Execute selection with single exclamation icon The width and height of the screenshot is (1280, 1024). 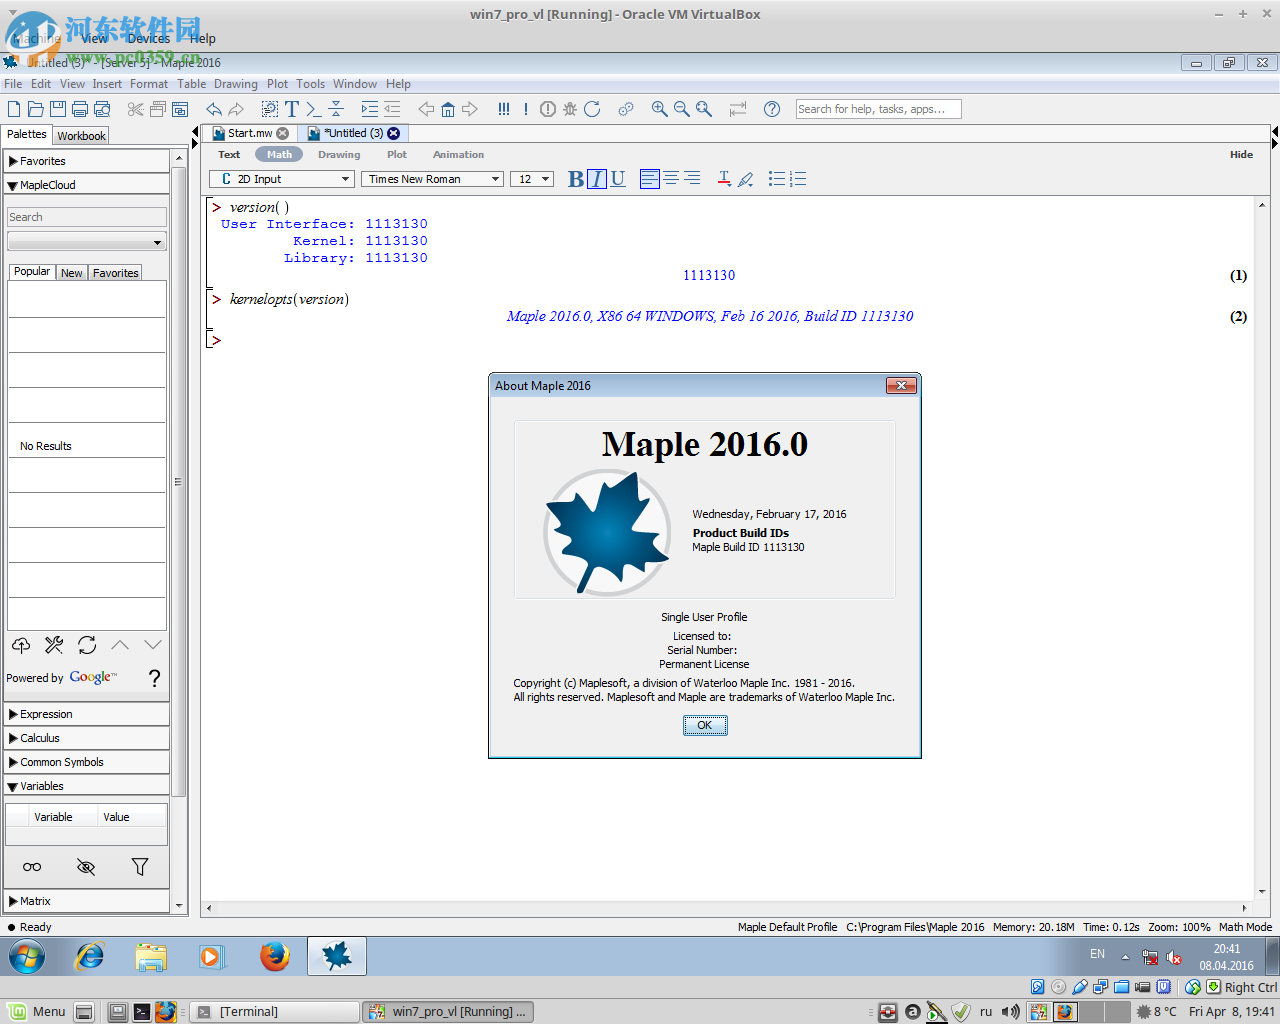tap(526, 109)
